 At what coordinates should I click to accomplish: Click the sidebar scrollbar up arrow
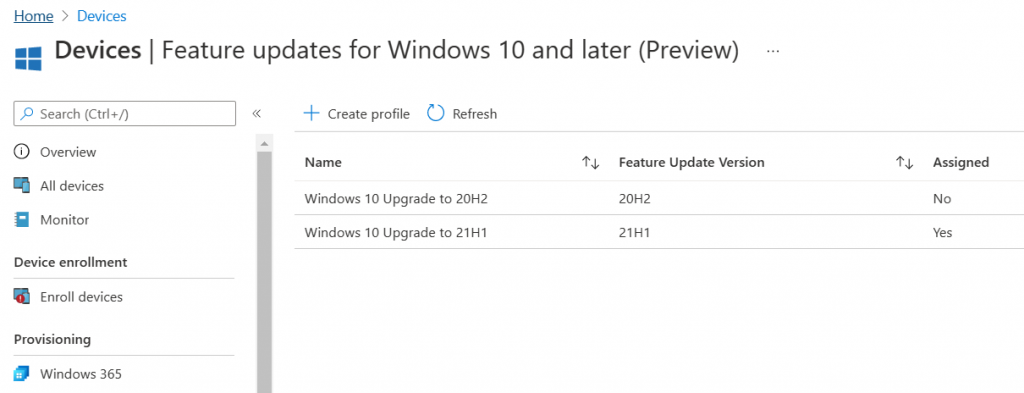tap(264, 142)
